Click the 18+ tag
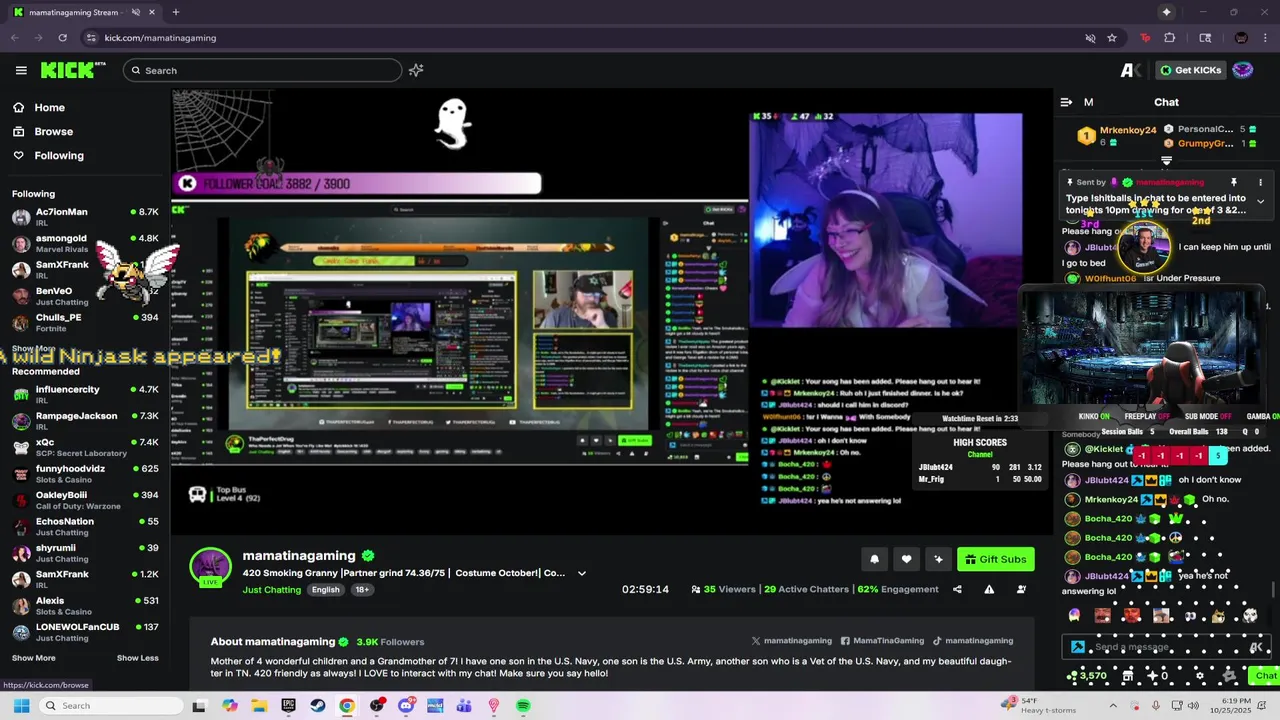The image size is (1280, 720). coord(362,590)
